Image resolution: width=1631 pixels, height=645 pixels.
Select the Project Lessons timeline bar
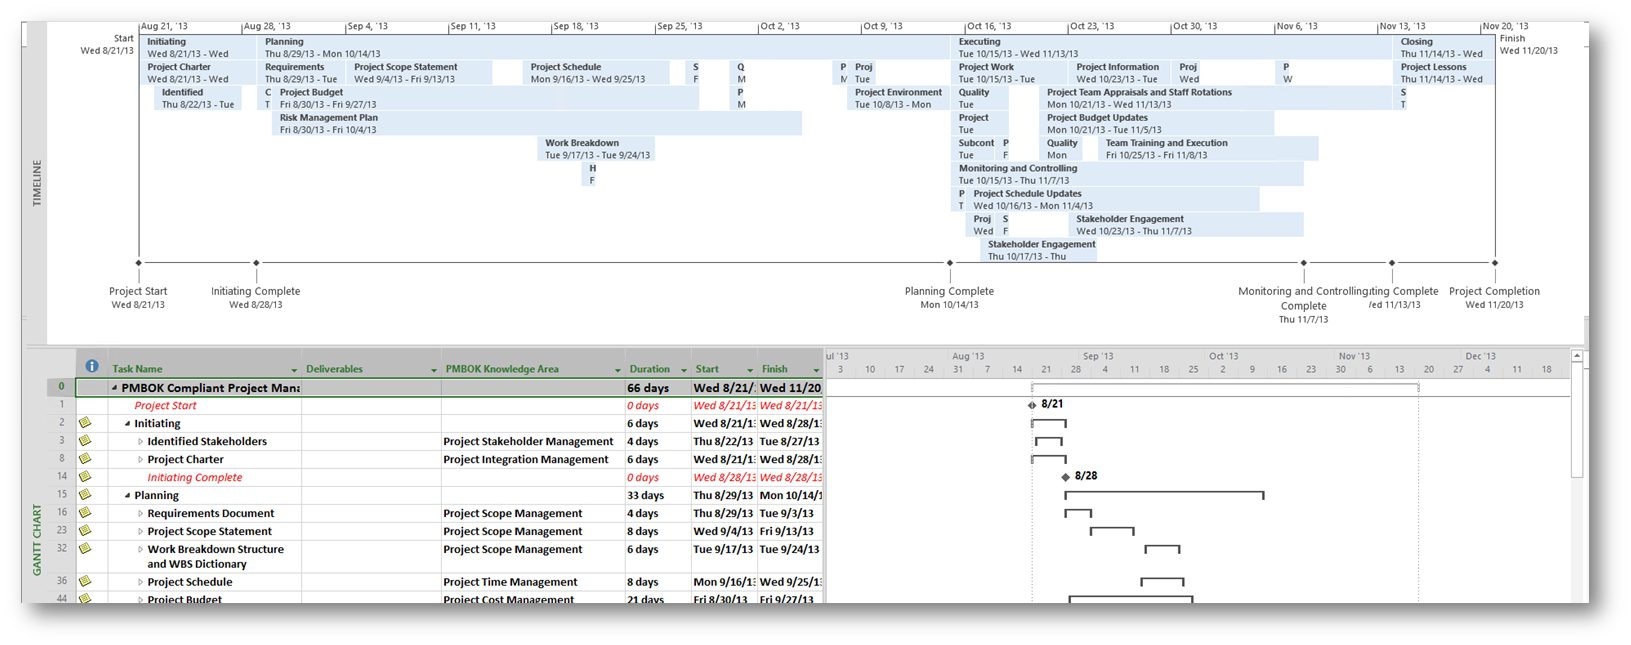point(1444,73)
